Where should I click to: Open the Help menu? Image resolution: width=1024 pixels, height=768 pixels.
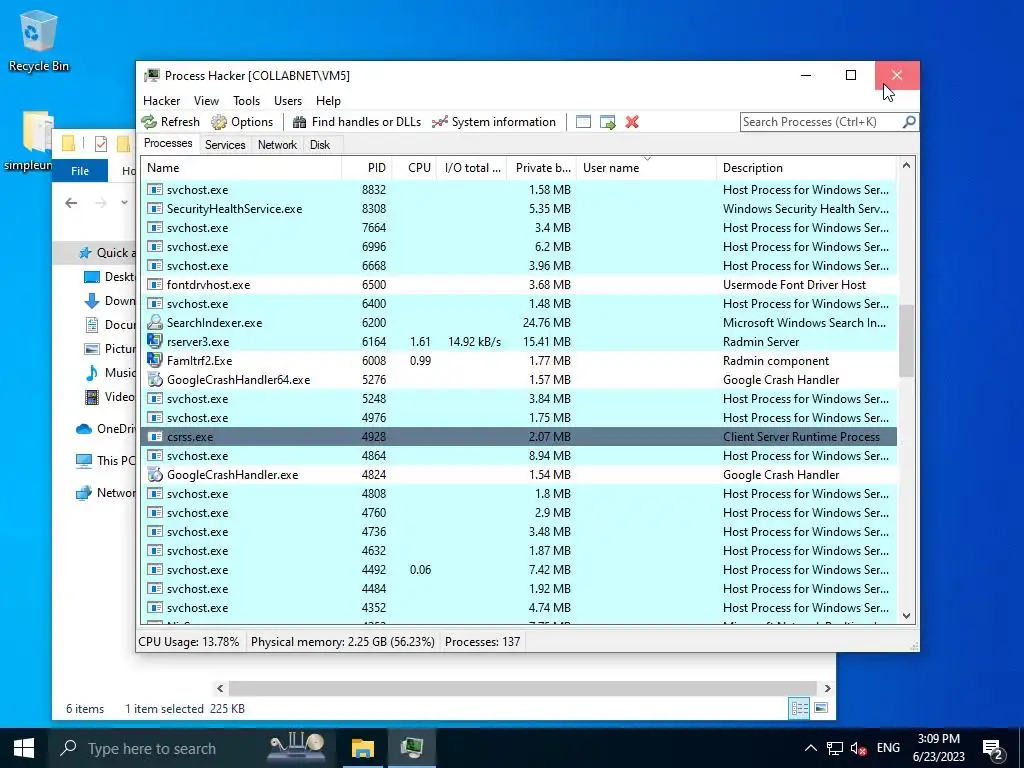(x=328, y=101)
